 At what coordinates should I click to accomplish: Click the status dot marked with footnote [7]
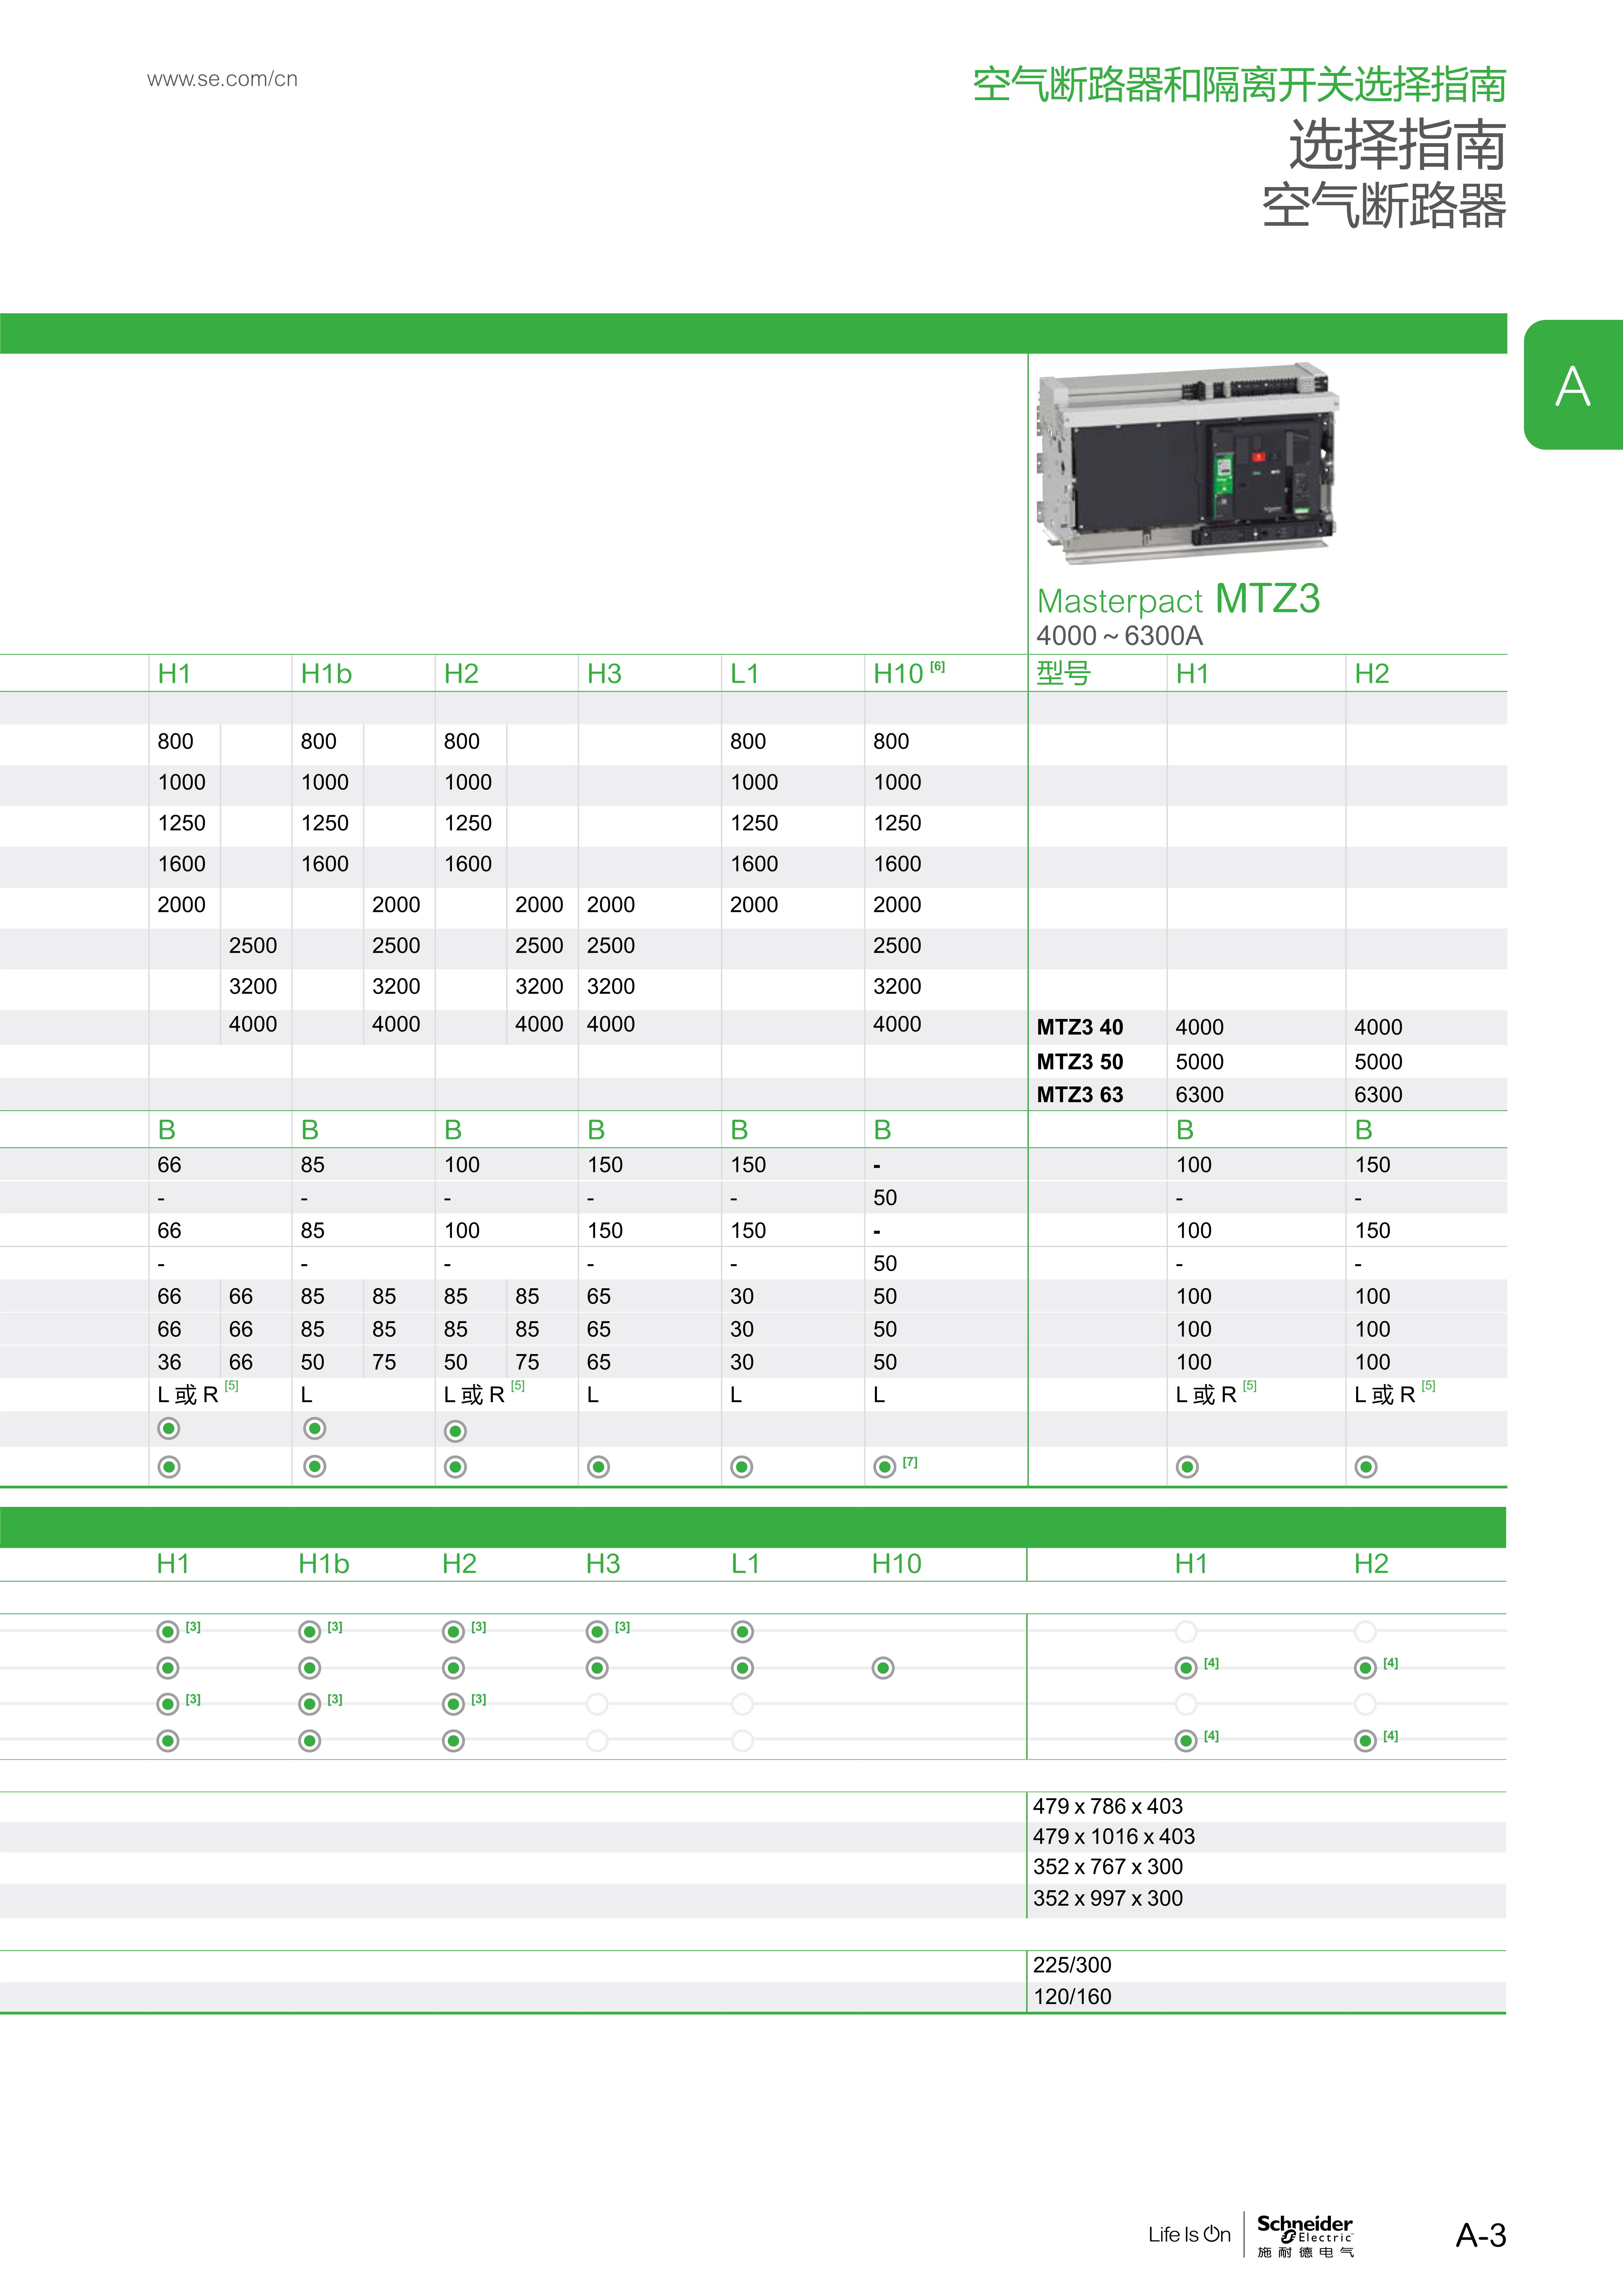click(885, 1467)
